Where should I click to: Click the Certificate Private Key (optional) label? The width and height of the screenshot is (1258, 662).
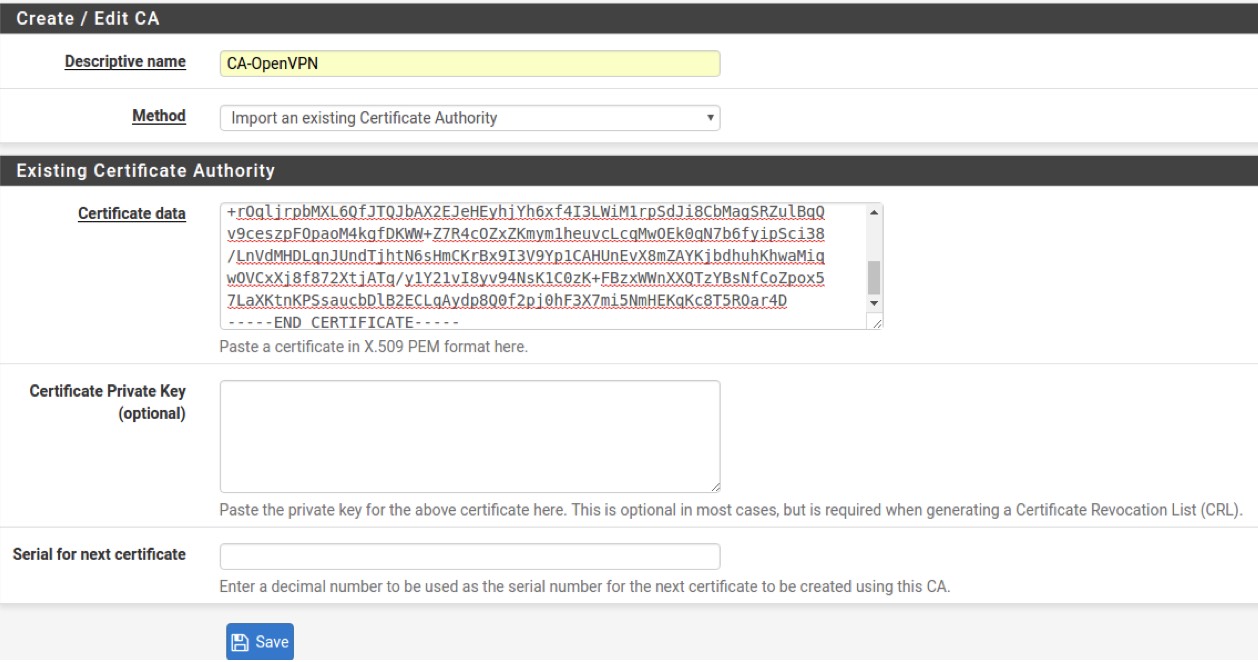tap(108, 402)
